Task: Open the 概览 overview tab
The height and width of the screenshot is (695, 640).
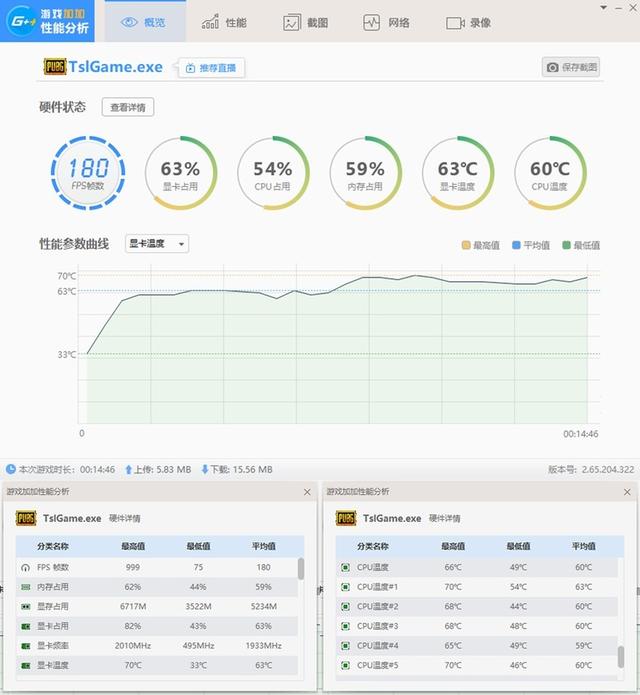Action: point(145,22)
